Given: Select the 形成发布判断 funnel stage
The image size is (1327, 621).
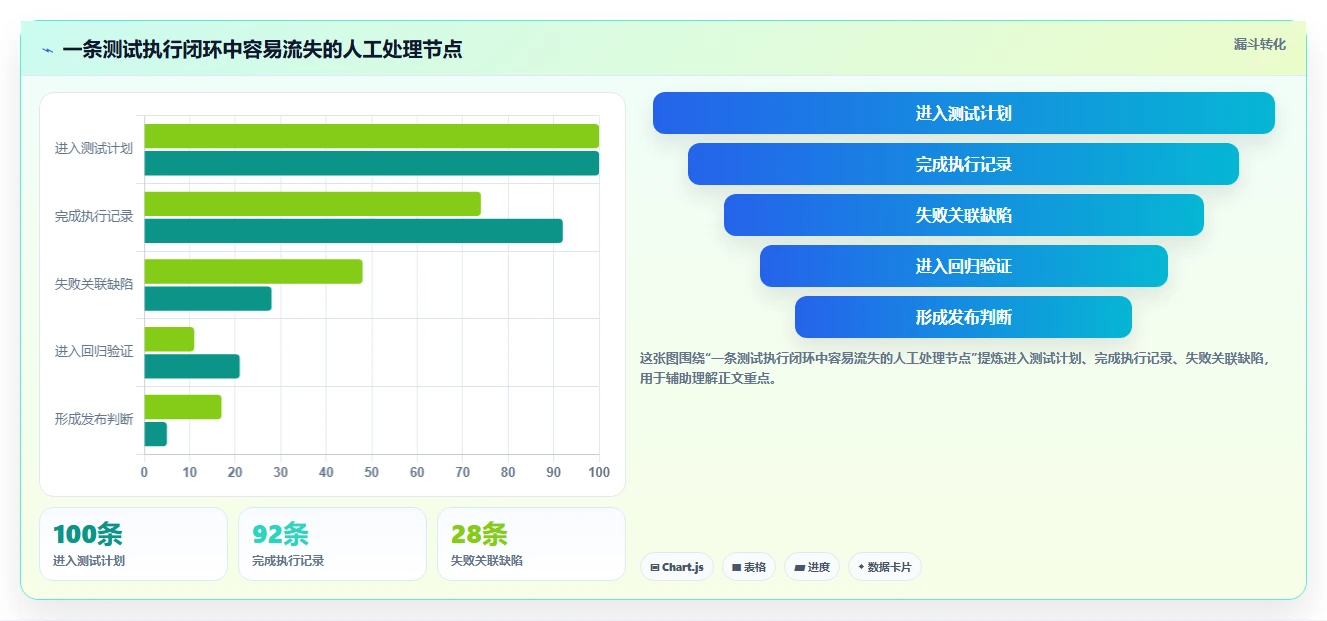Looking at the screenshot, I should [964, 317].
